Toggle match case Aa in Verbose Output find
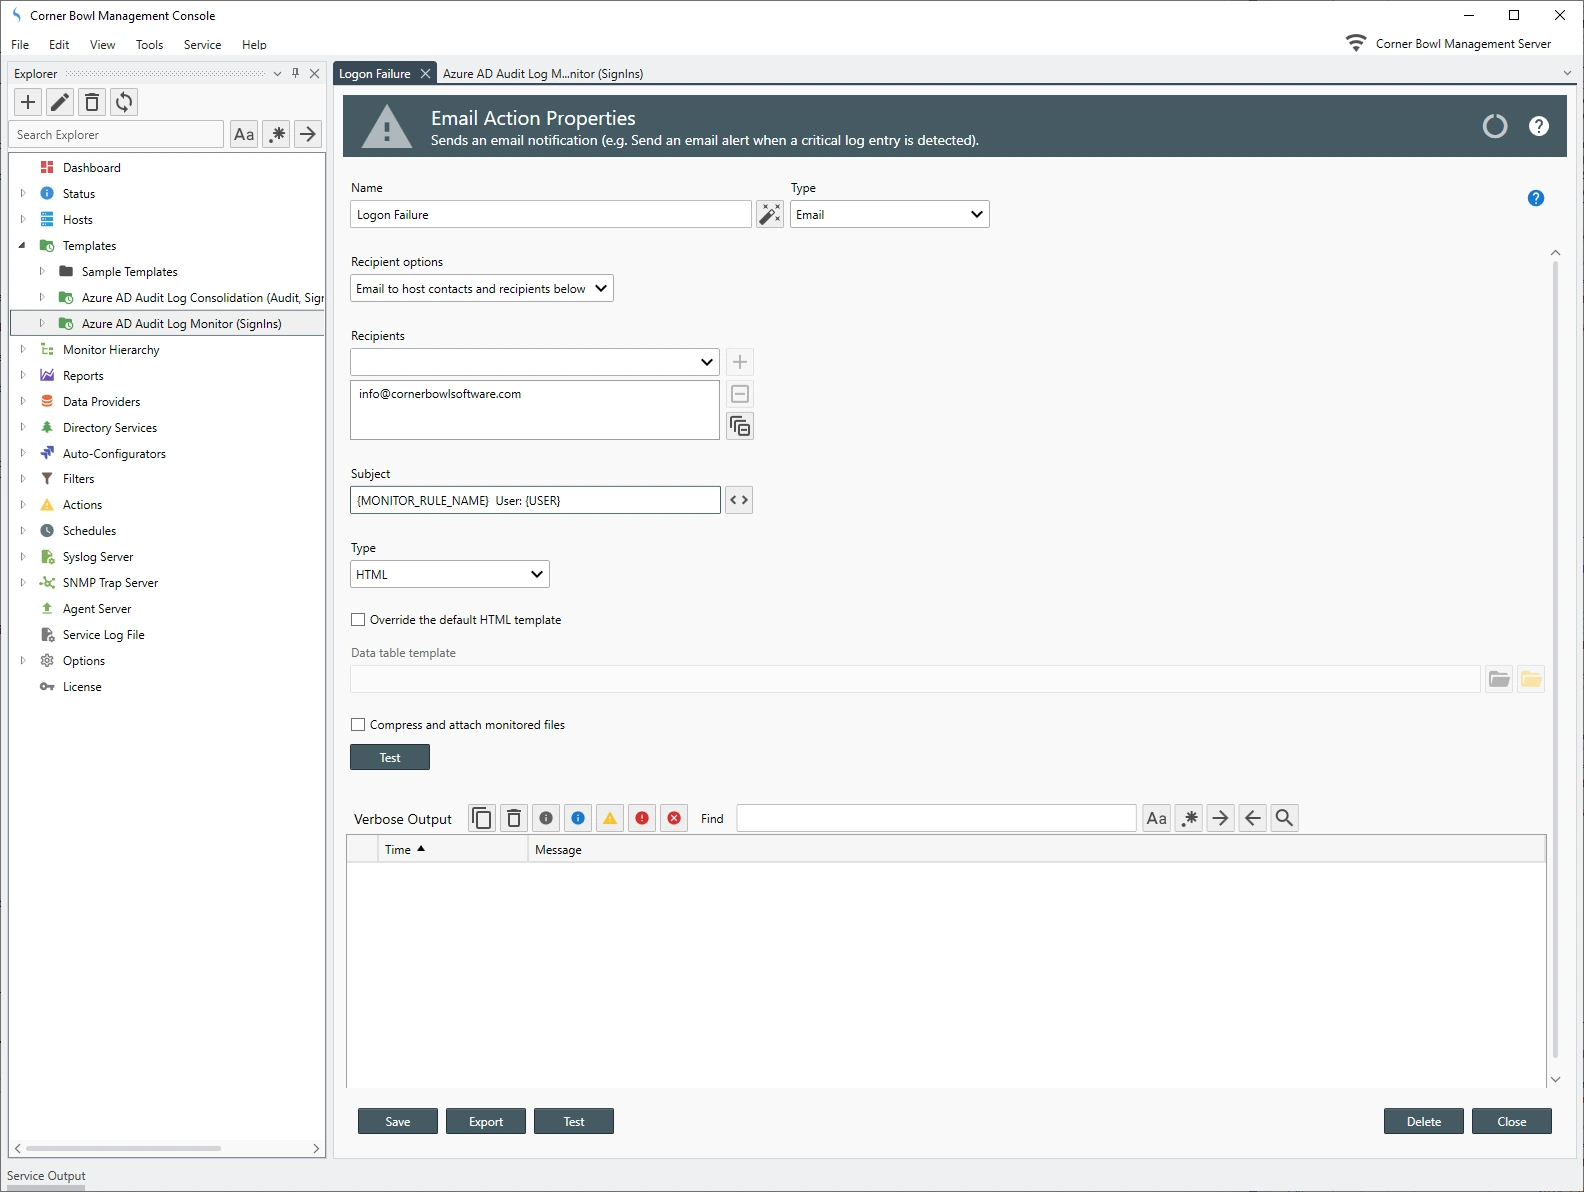This screenshot has height=1192, width=1584. (1156, 818)
